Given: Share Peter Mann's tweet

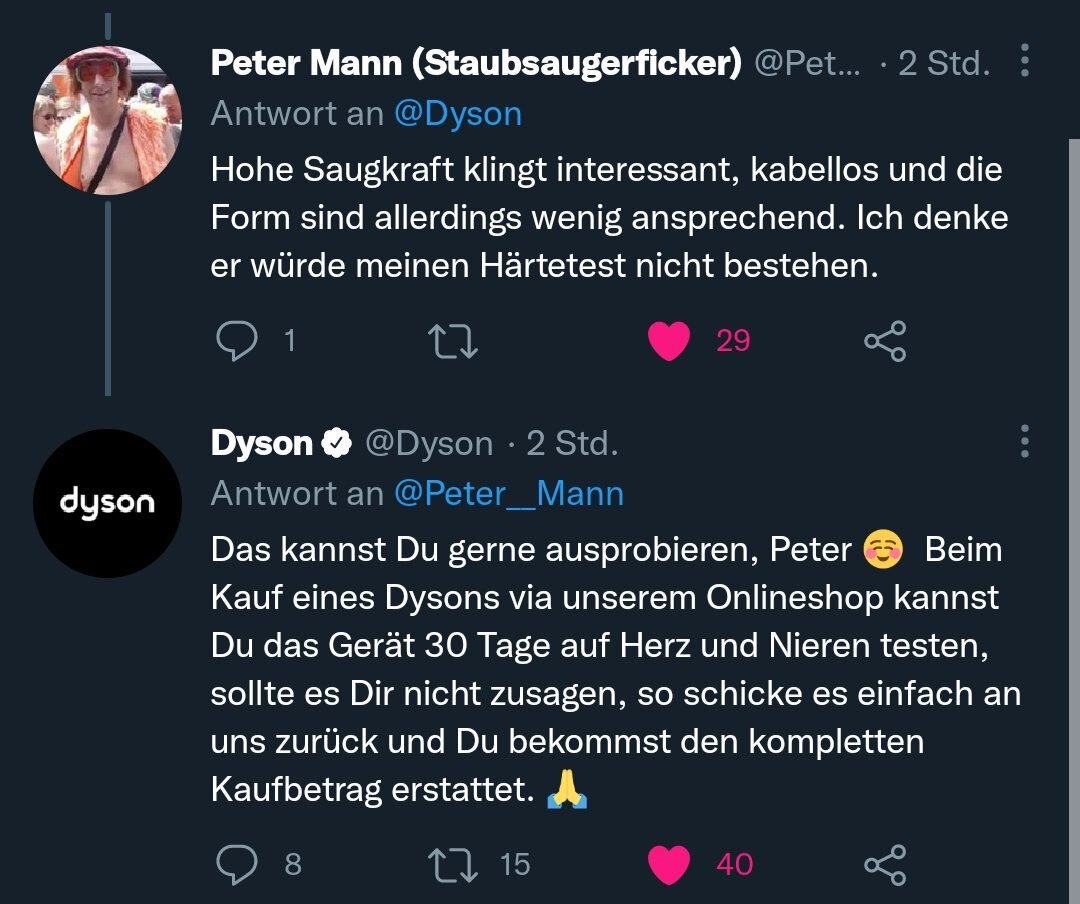Looking at the screenshot, I should pos(884,342).
